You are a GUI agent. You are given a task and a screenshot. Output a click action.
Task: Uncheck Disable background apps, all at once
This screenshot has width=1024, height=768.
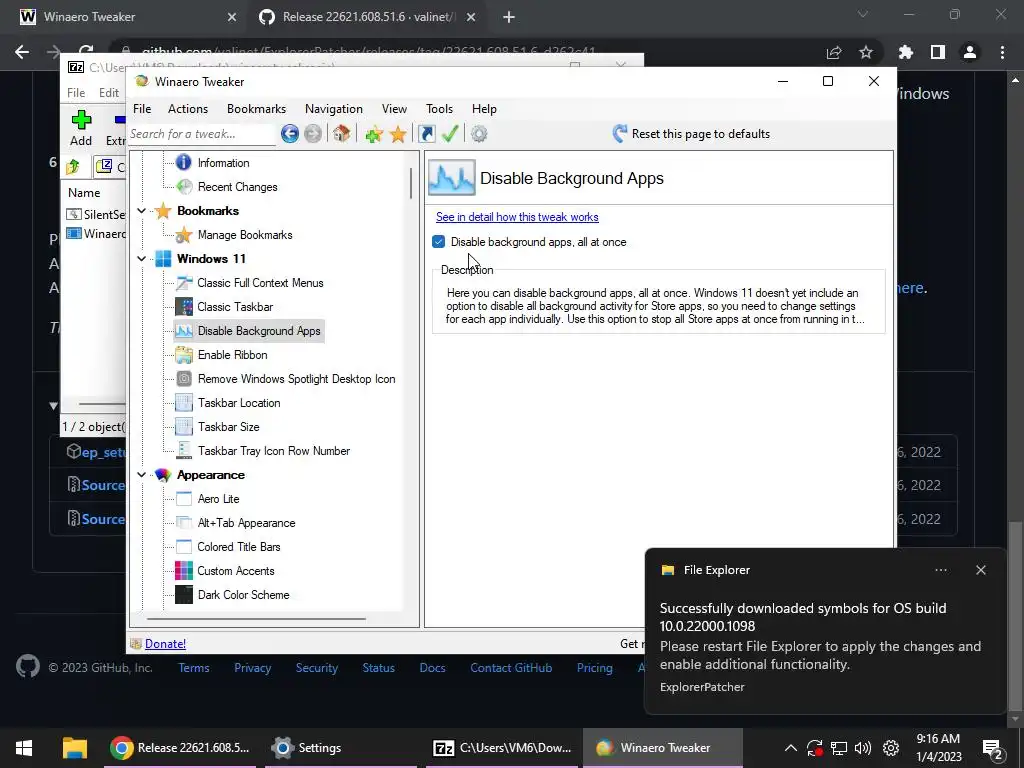tap(439, 242)
